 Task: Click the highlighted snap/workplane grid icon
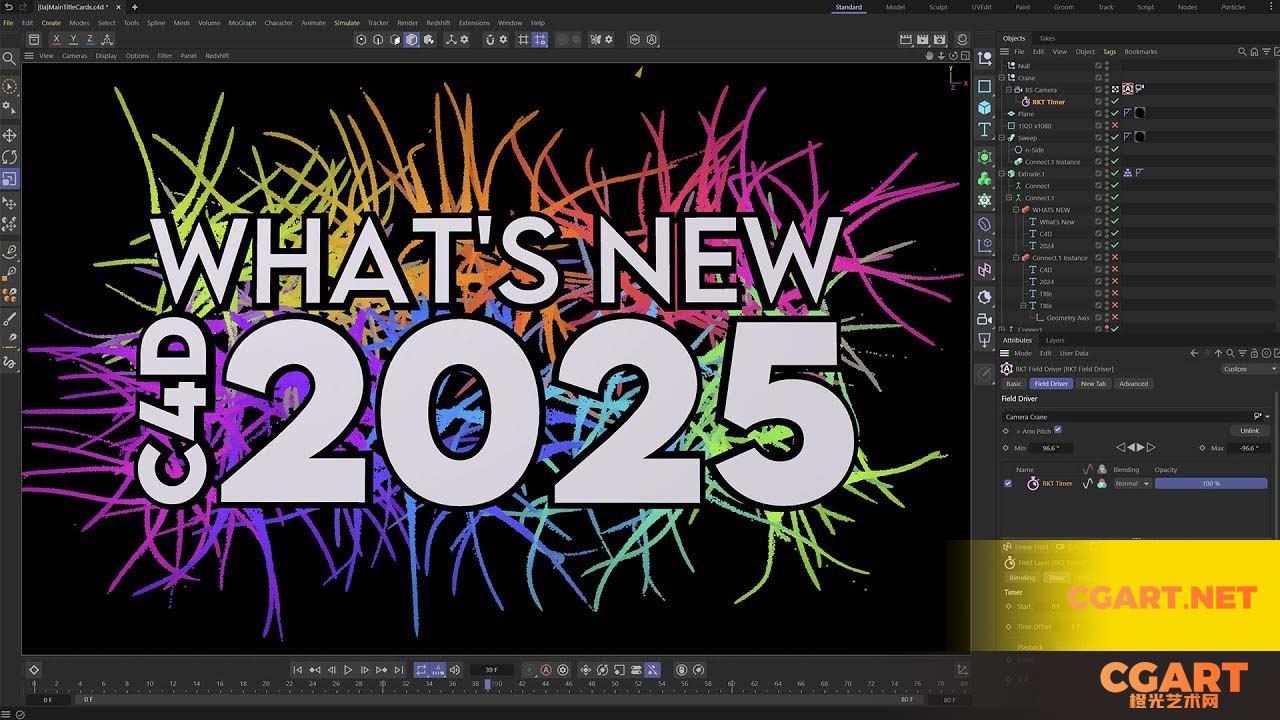(540, 39)
